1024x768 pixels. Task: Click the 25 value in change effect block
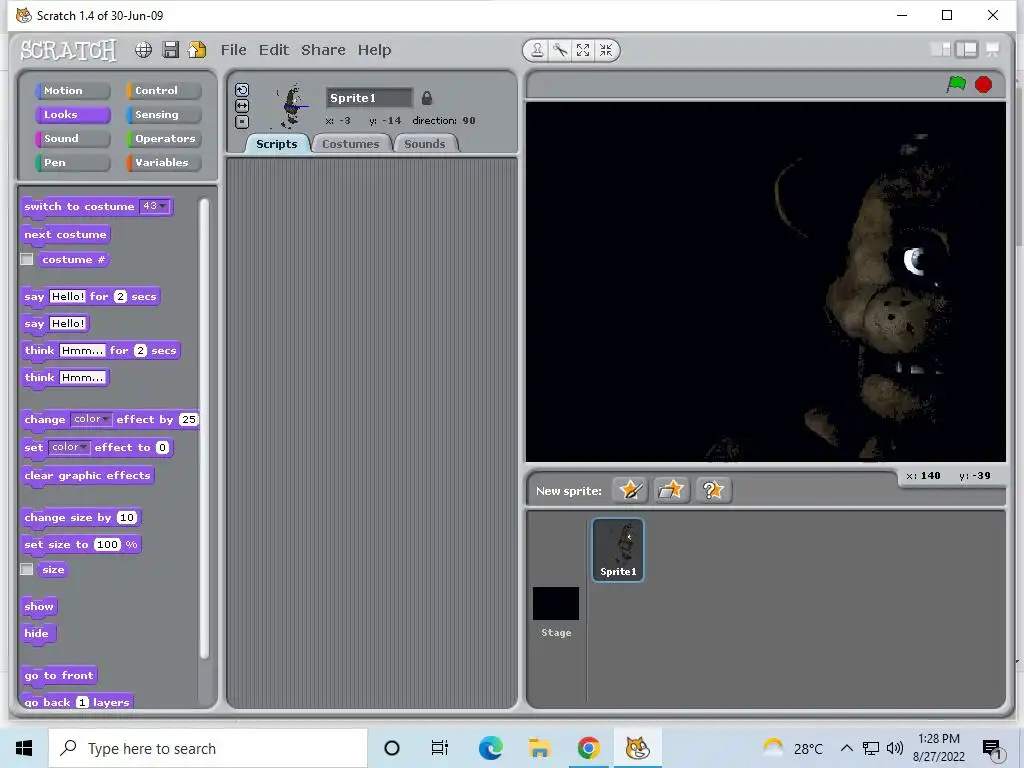[x=189, y=419]
